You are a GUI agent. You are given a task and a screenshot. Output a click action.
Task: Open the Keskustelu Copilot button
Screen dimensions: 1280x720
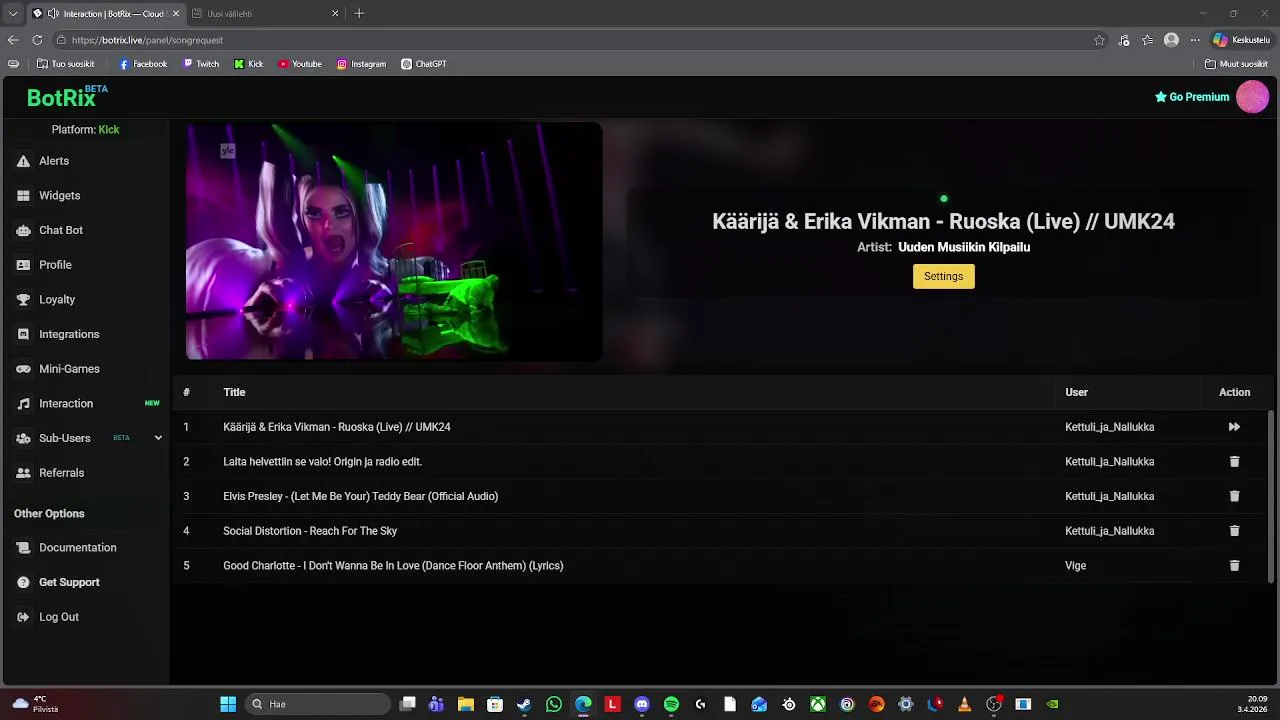click(x=1241, y=40)
